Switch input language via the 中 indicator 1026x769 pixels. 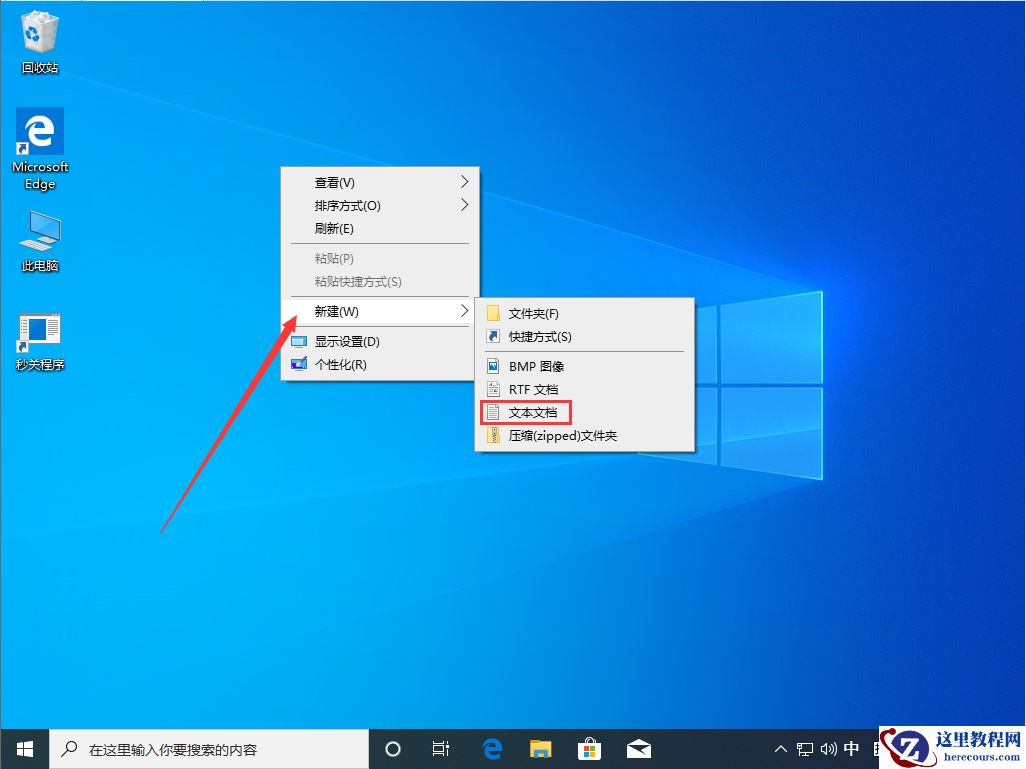[x=851, y=748]
